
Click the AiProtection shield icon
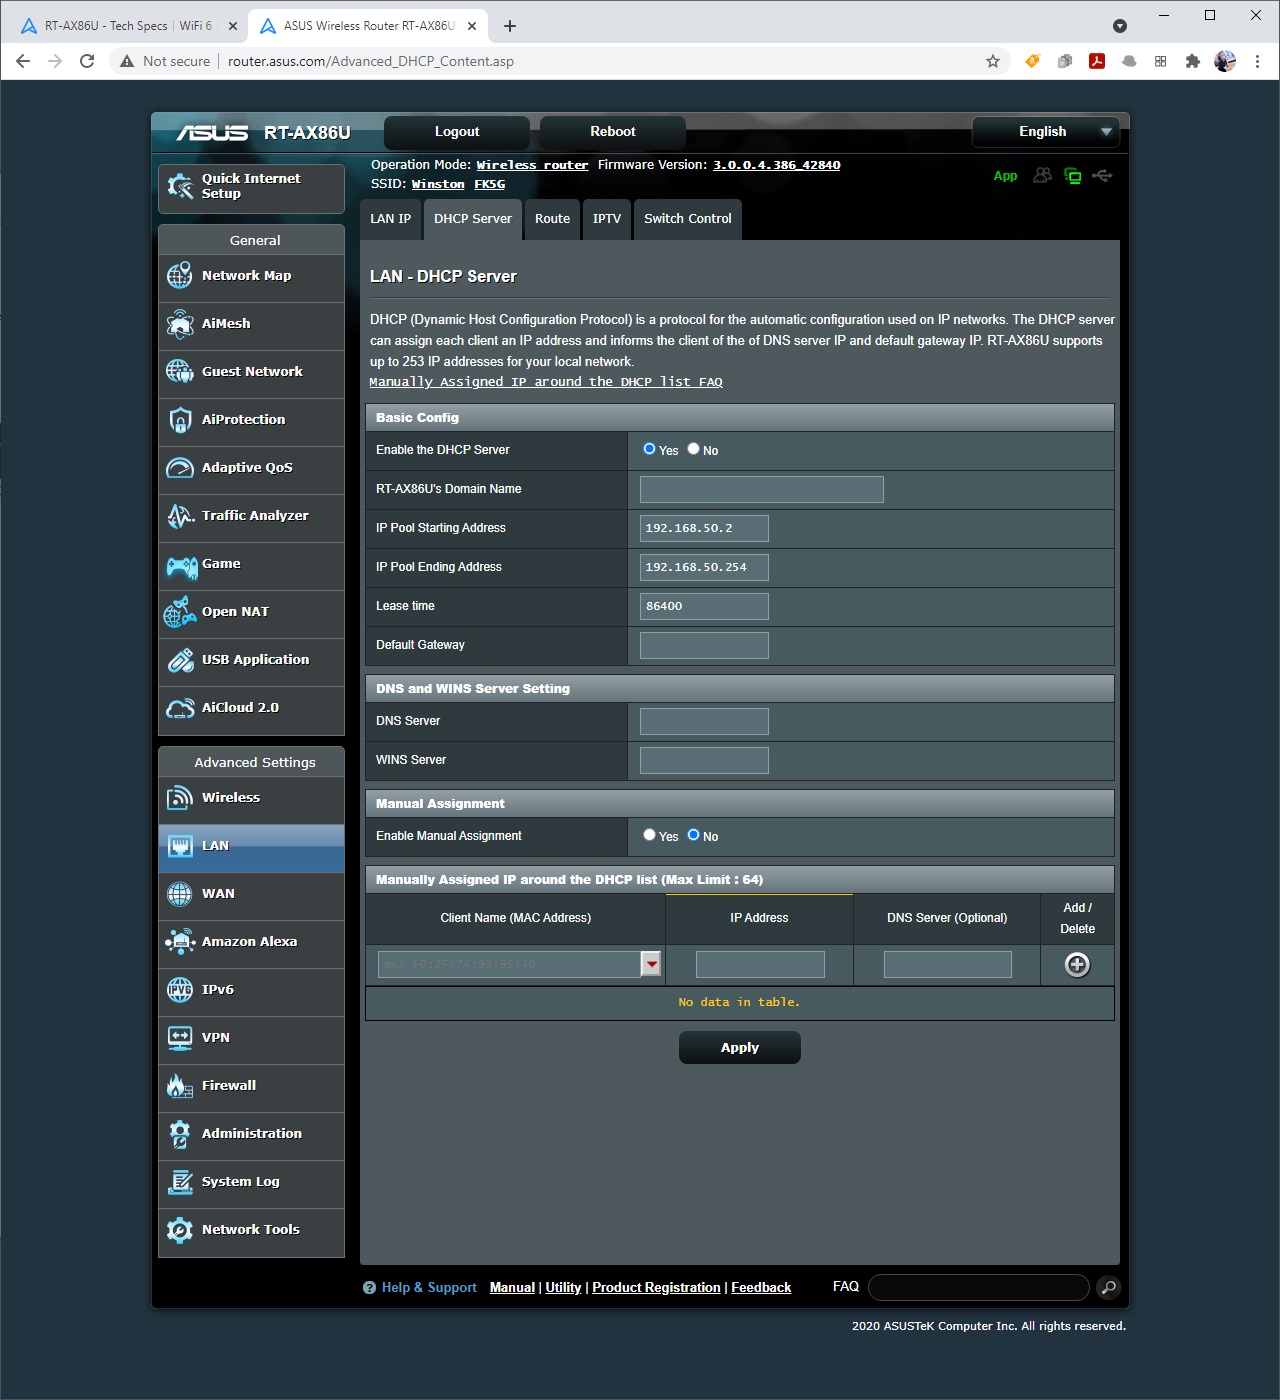[180, 420]
